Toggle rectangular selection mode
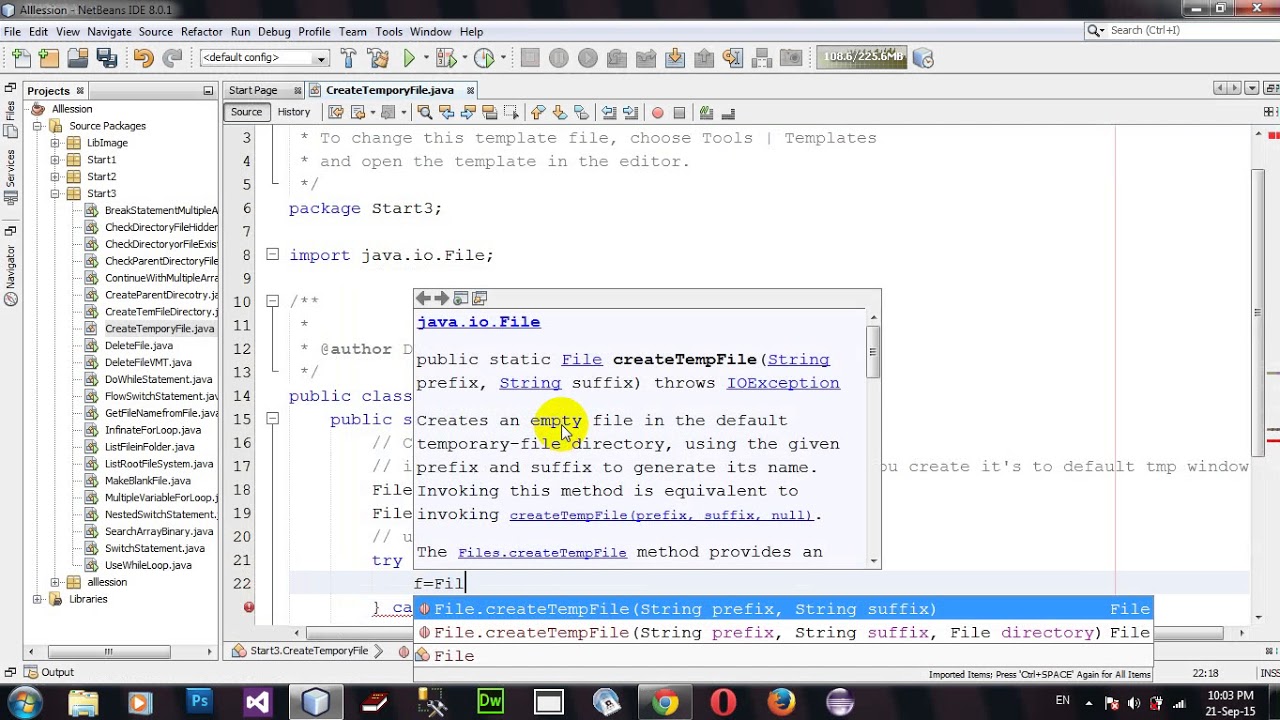 click(511, 112)
